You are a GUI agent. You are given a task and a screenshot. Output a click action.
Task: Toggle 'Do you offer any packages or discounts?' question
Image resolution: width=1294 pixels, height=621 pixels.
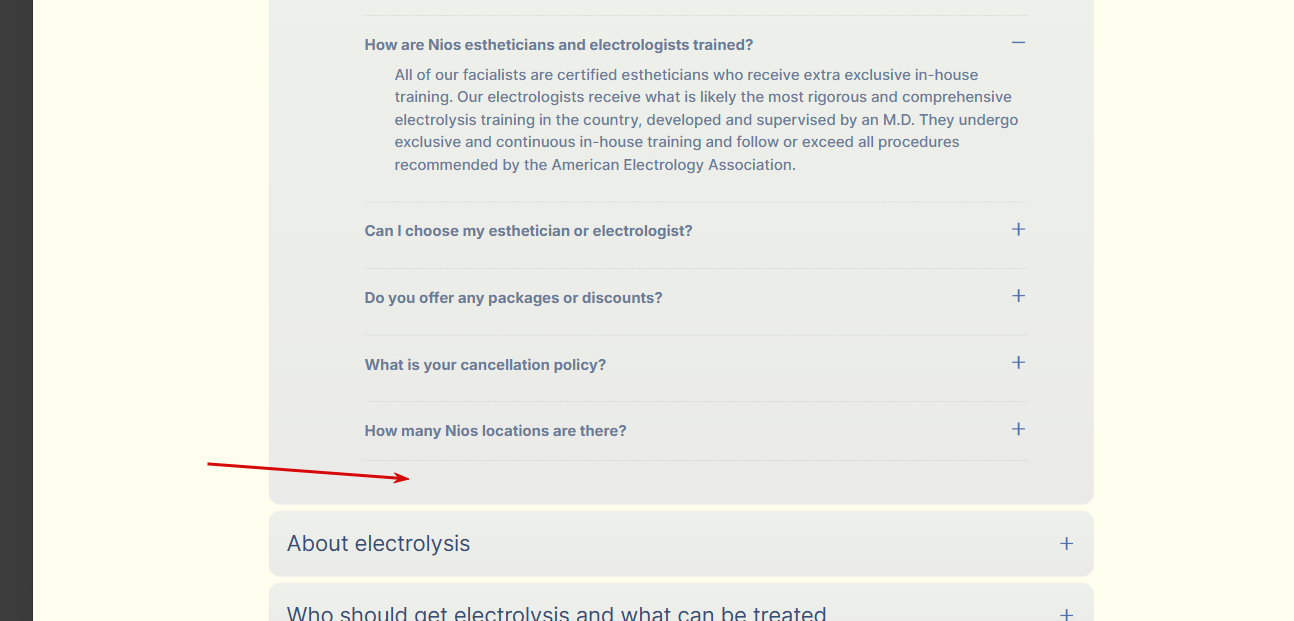(x=513, y=298)
